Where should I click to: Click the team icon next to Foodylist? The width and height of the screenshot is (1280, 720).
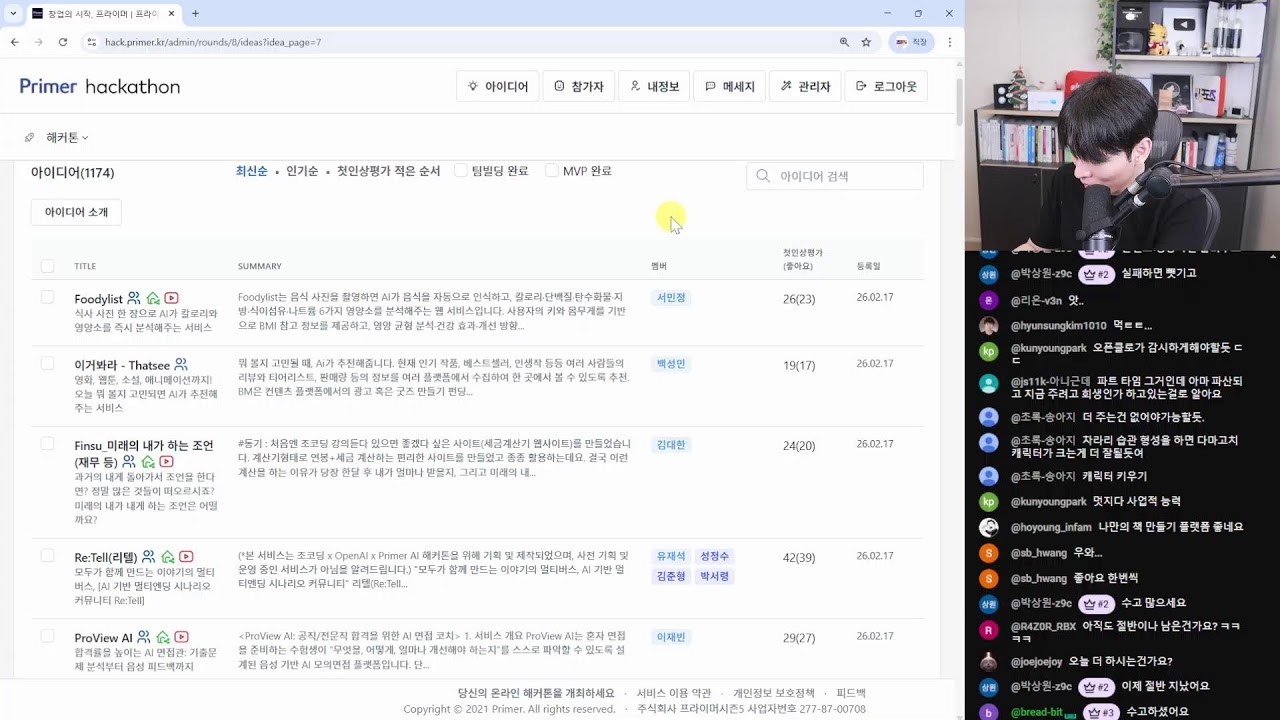coord(134,299)
